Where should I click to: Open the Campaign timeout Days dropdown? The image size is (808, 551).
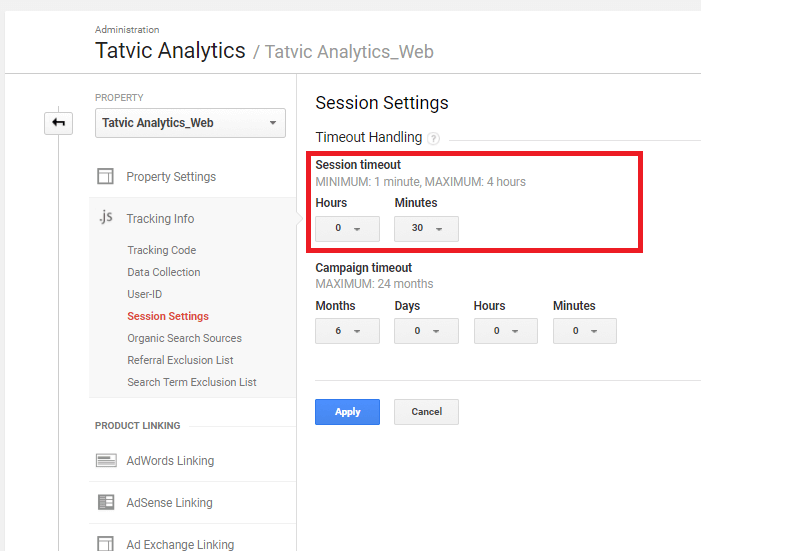pos(426,331)
